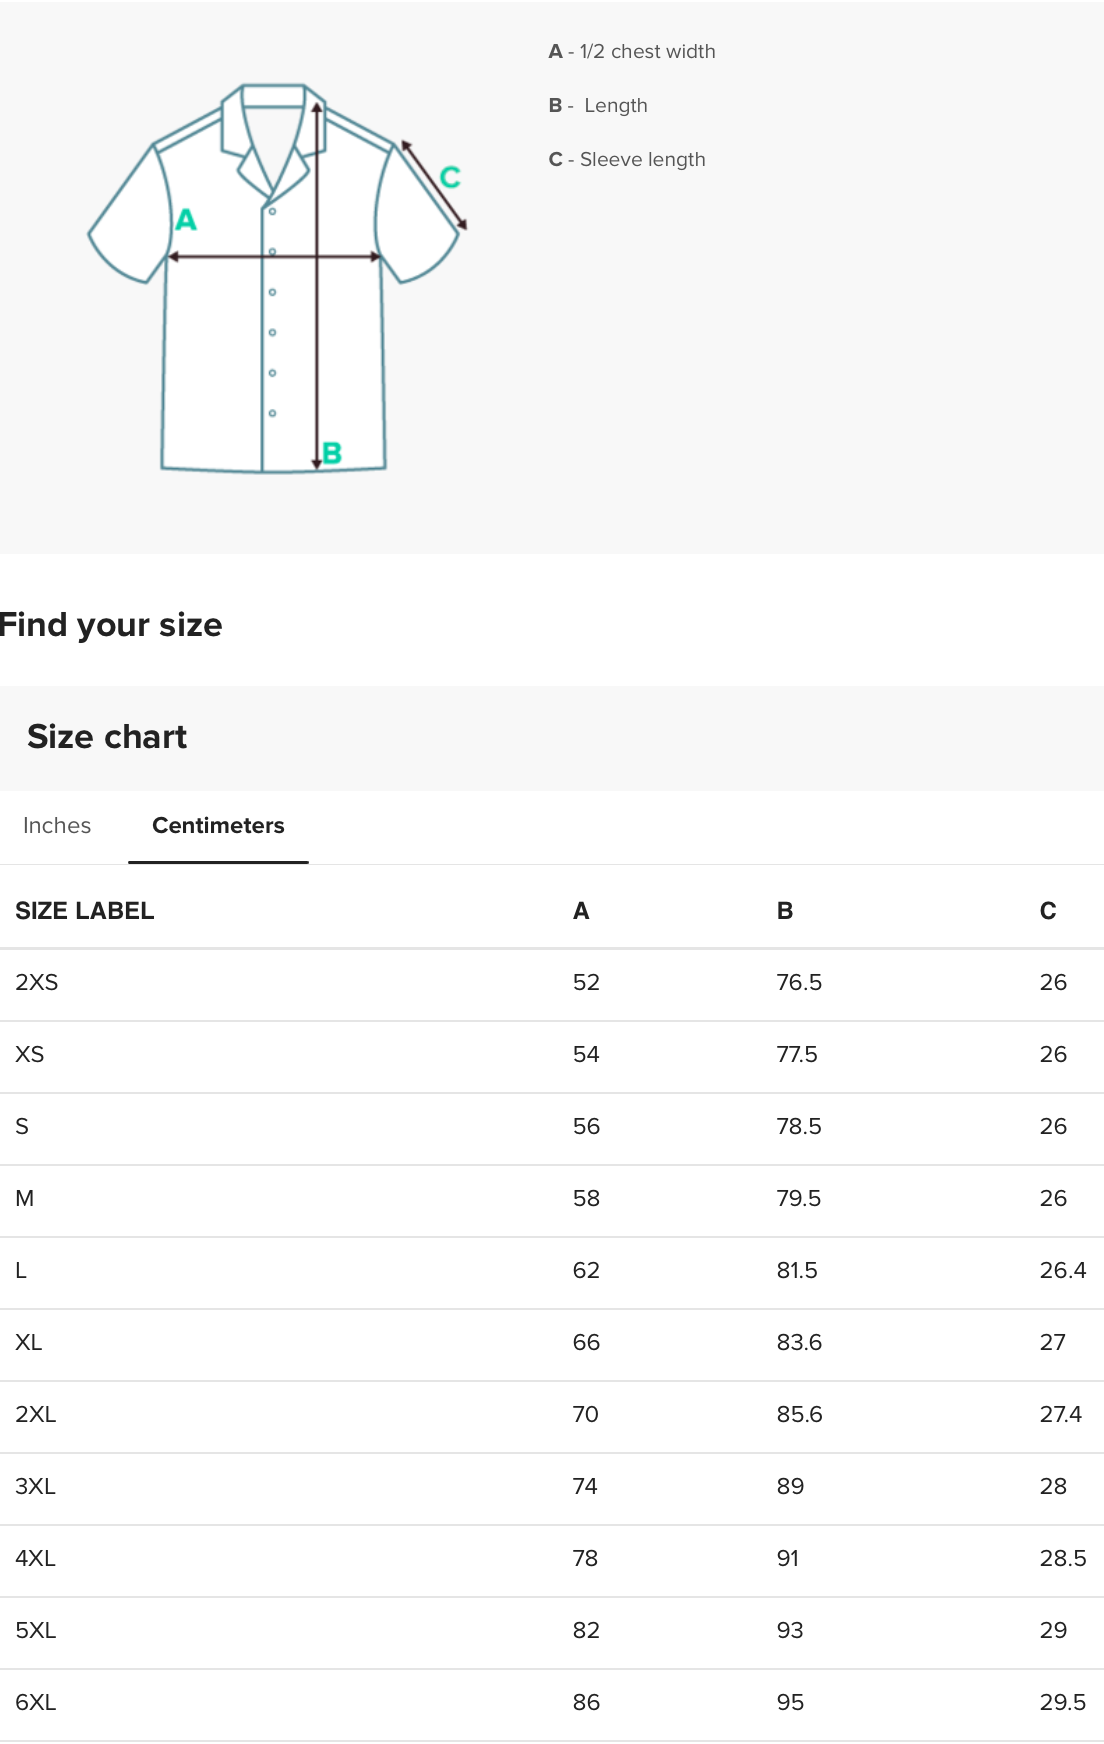Viewport: 1104px width, 1744px height.
Task: Click the SIZE LABEL column header
Action: (85, 911)
